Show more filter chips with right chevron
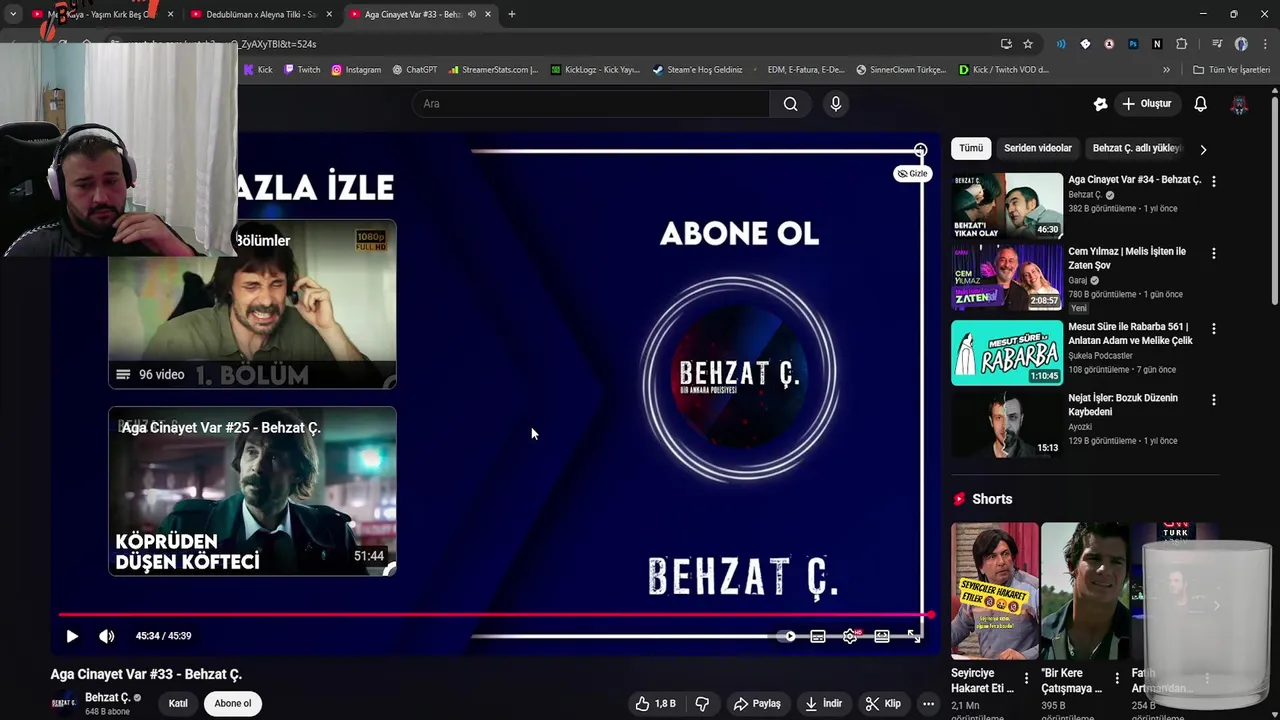Screen dimensions: 1280x720 pos(1203,149)
